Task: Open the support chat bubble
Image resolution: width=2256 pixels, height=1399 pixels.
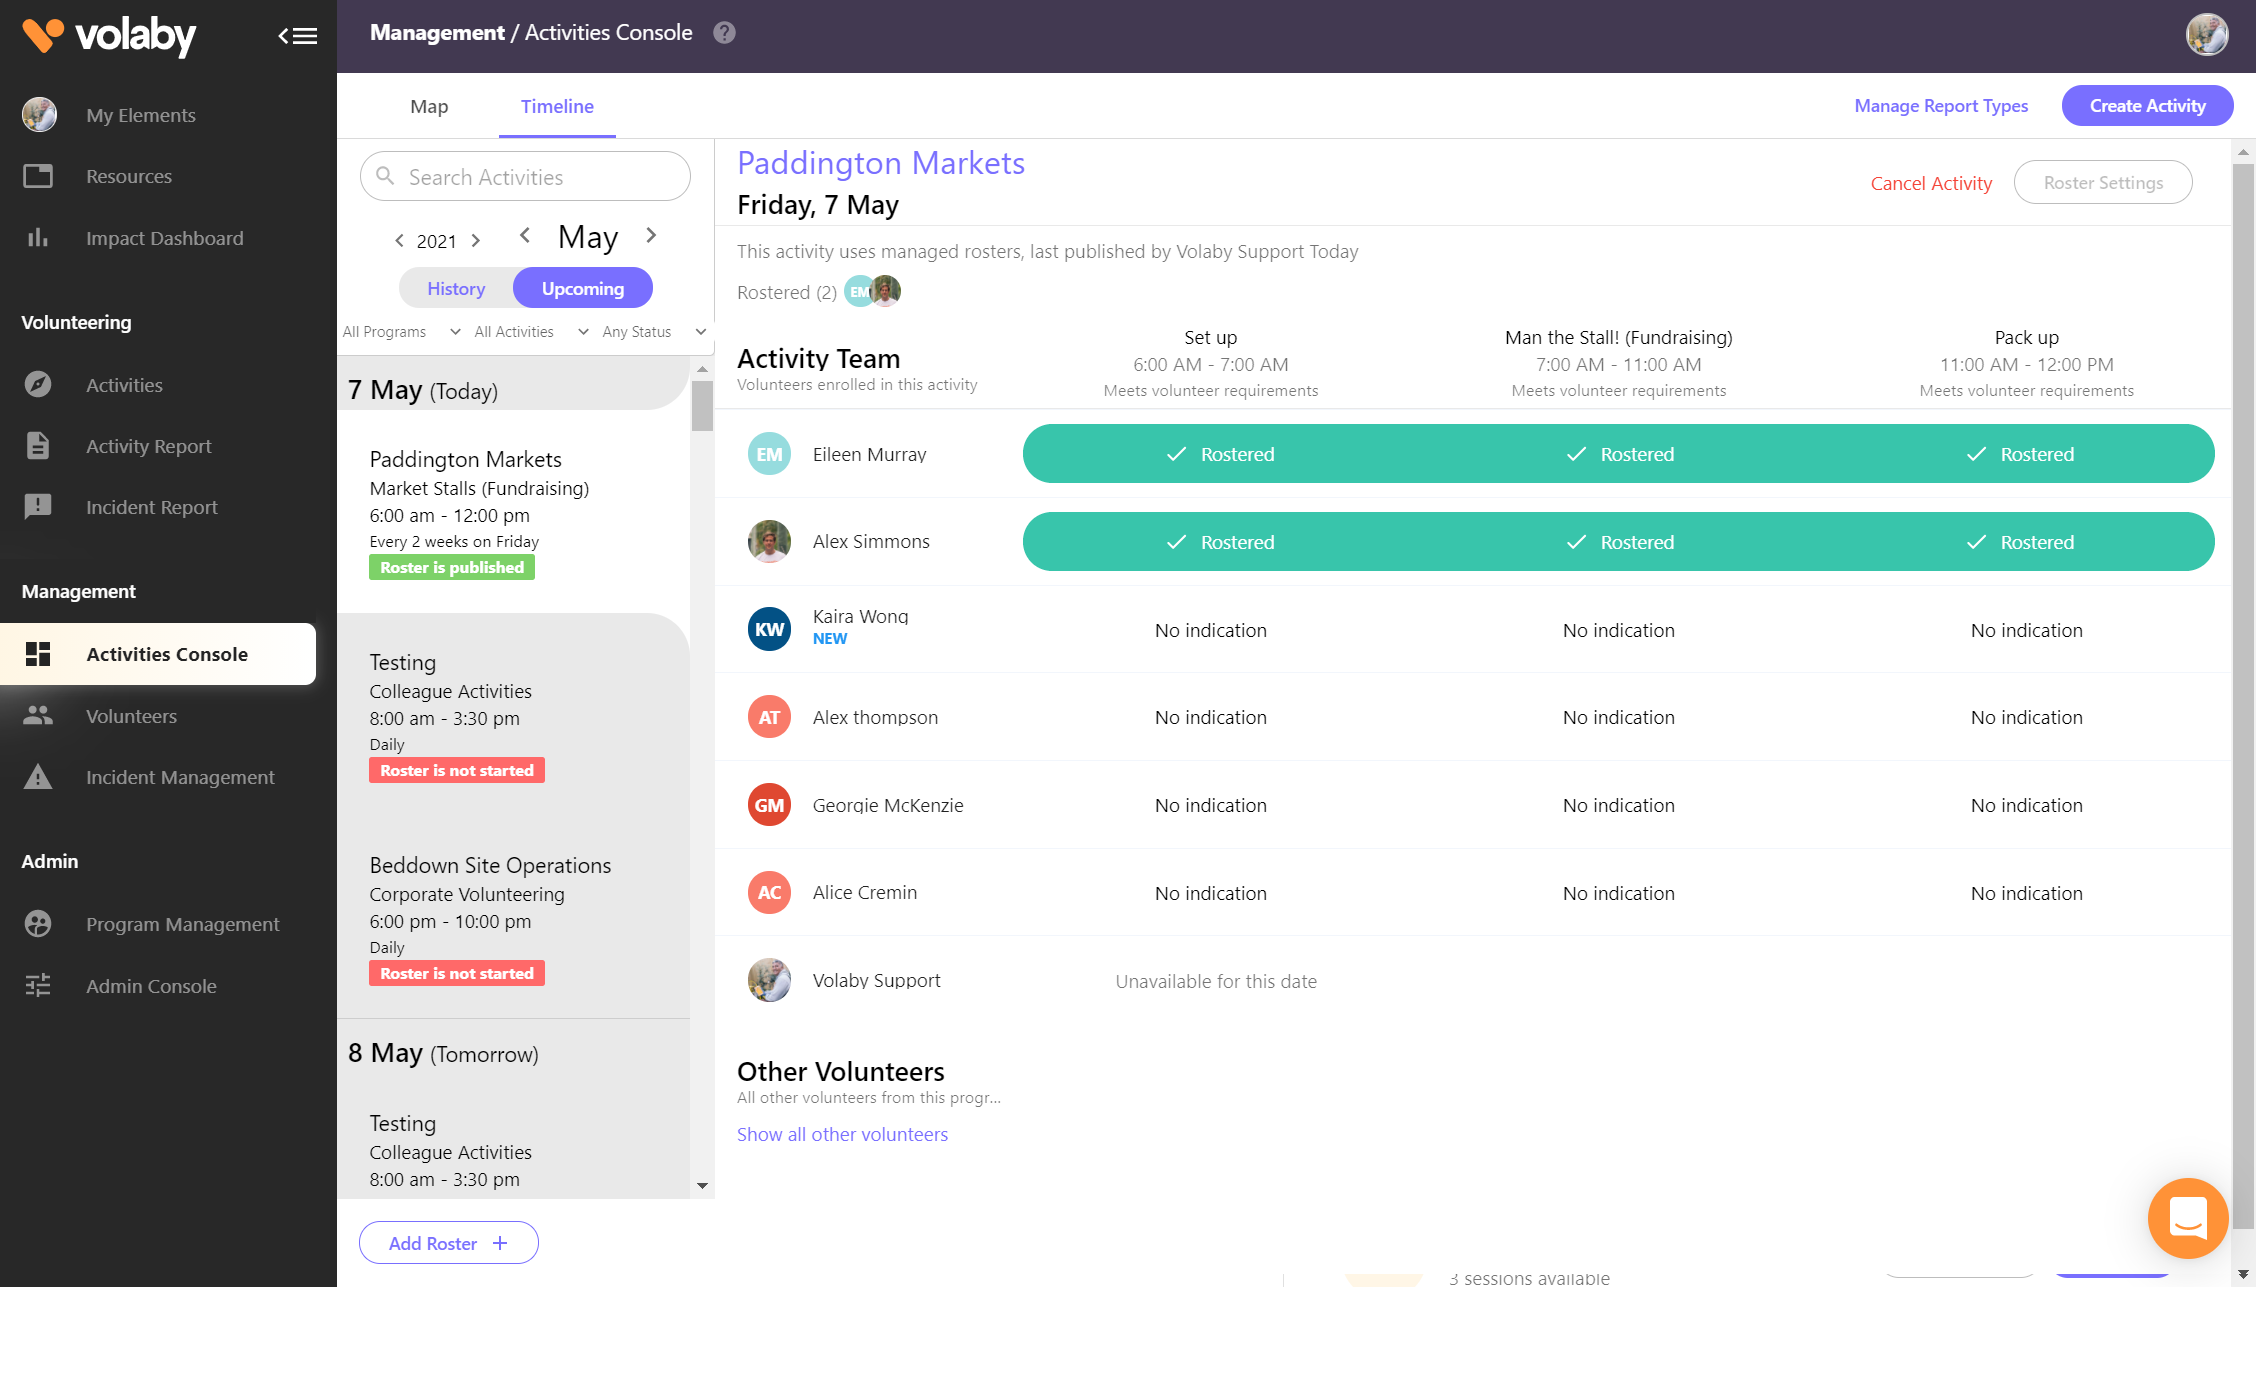Action: pos(2188,1218)
